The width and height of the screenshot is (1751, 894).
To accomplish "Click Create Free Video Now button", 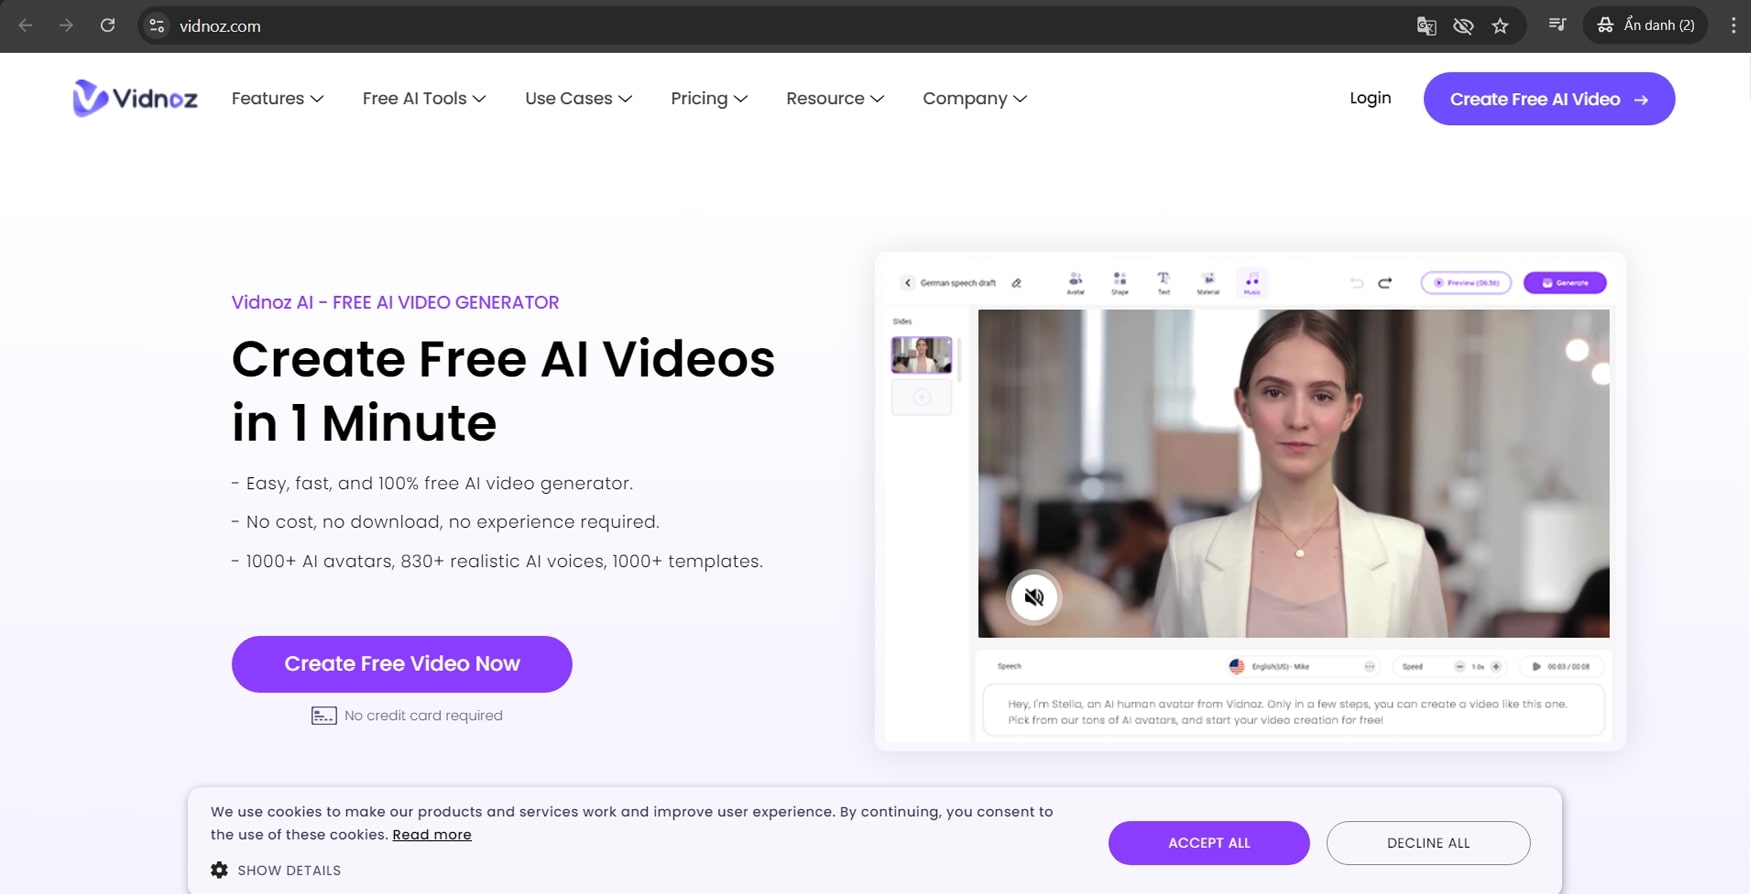I will coord(402,664).
